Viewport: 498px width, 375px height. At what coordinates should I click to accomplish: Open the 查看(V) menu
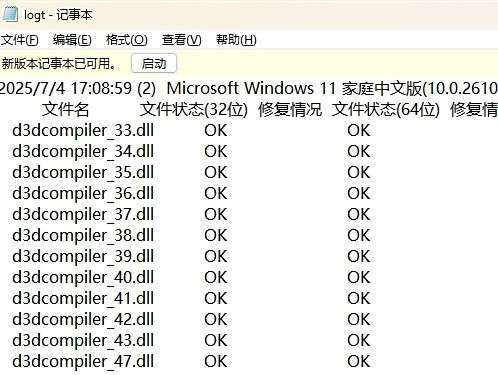(x=182, y=40)
